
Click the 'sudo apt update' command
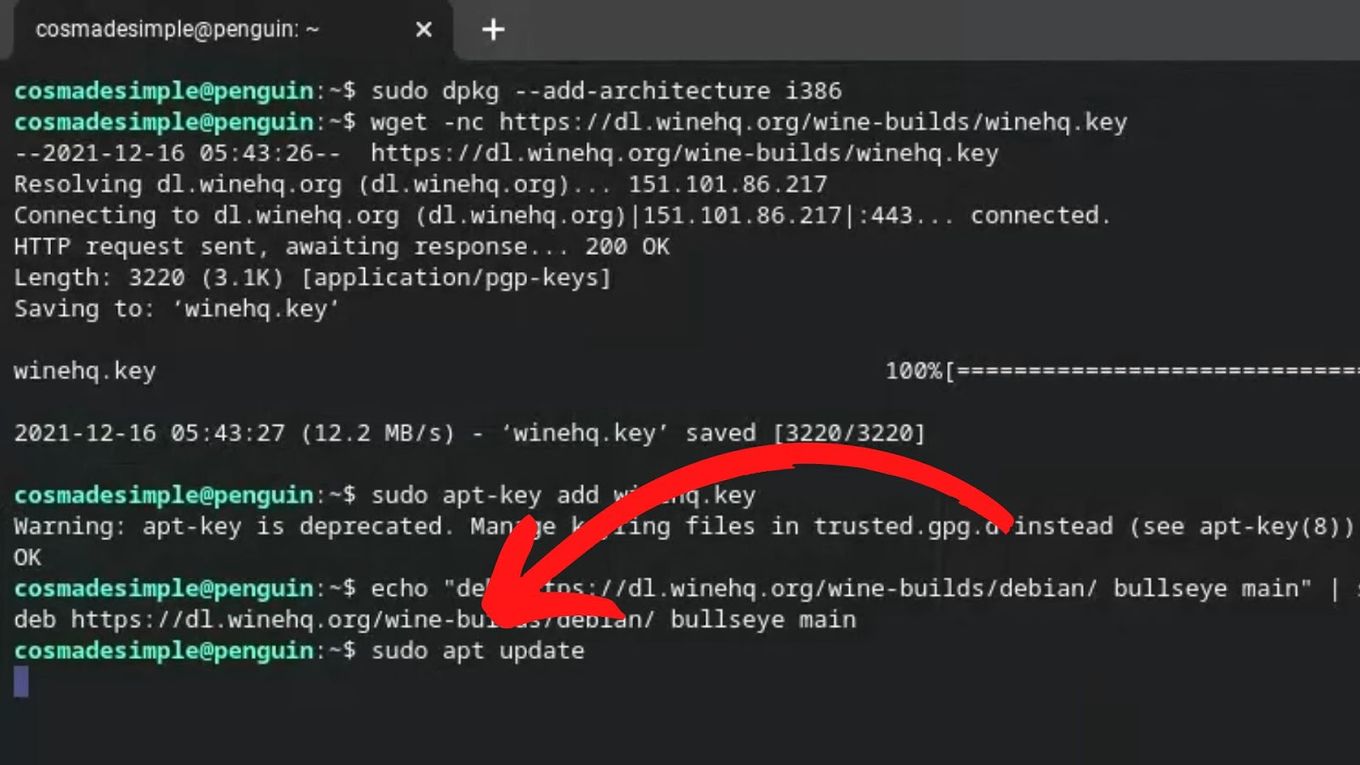478,651
